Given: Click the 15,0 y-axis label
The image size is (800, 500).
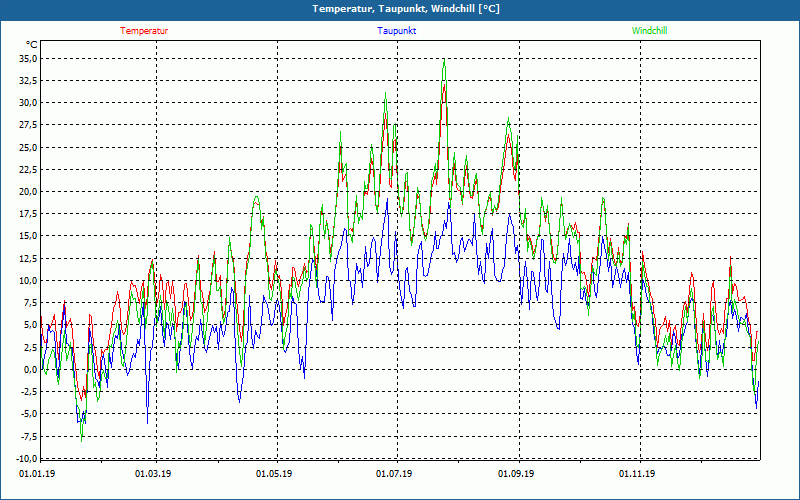Looking at the screenshot, I should 27,236.
